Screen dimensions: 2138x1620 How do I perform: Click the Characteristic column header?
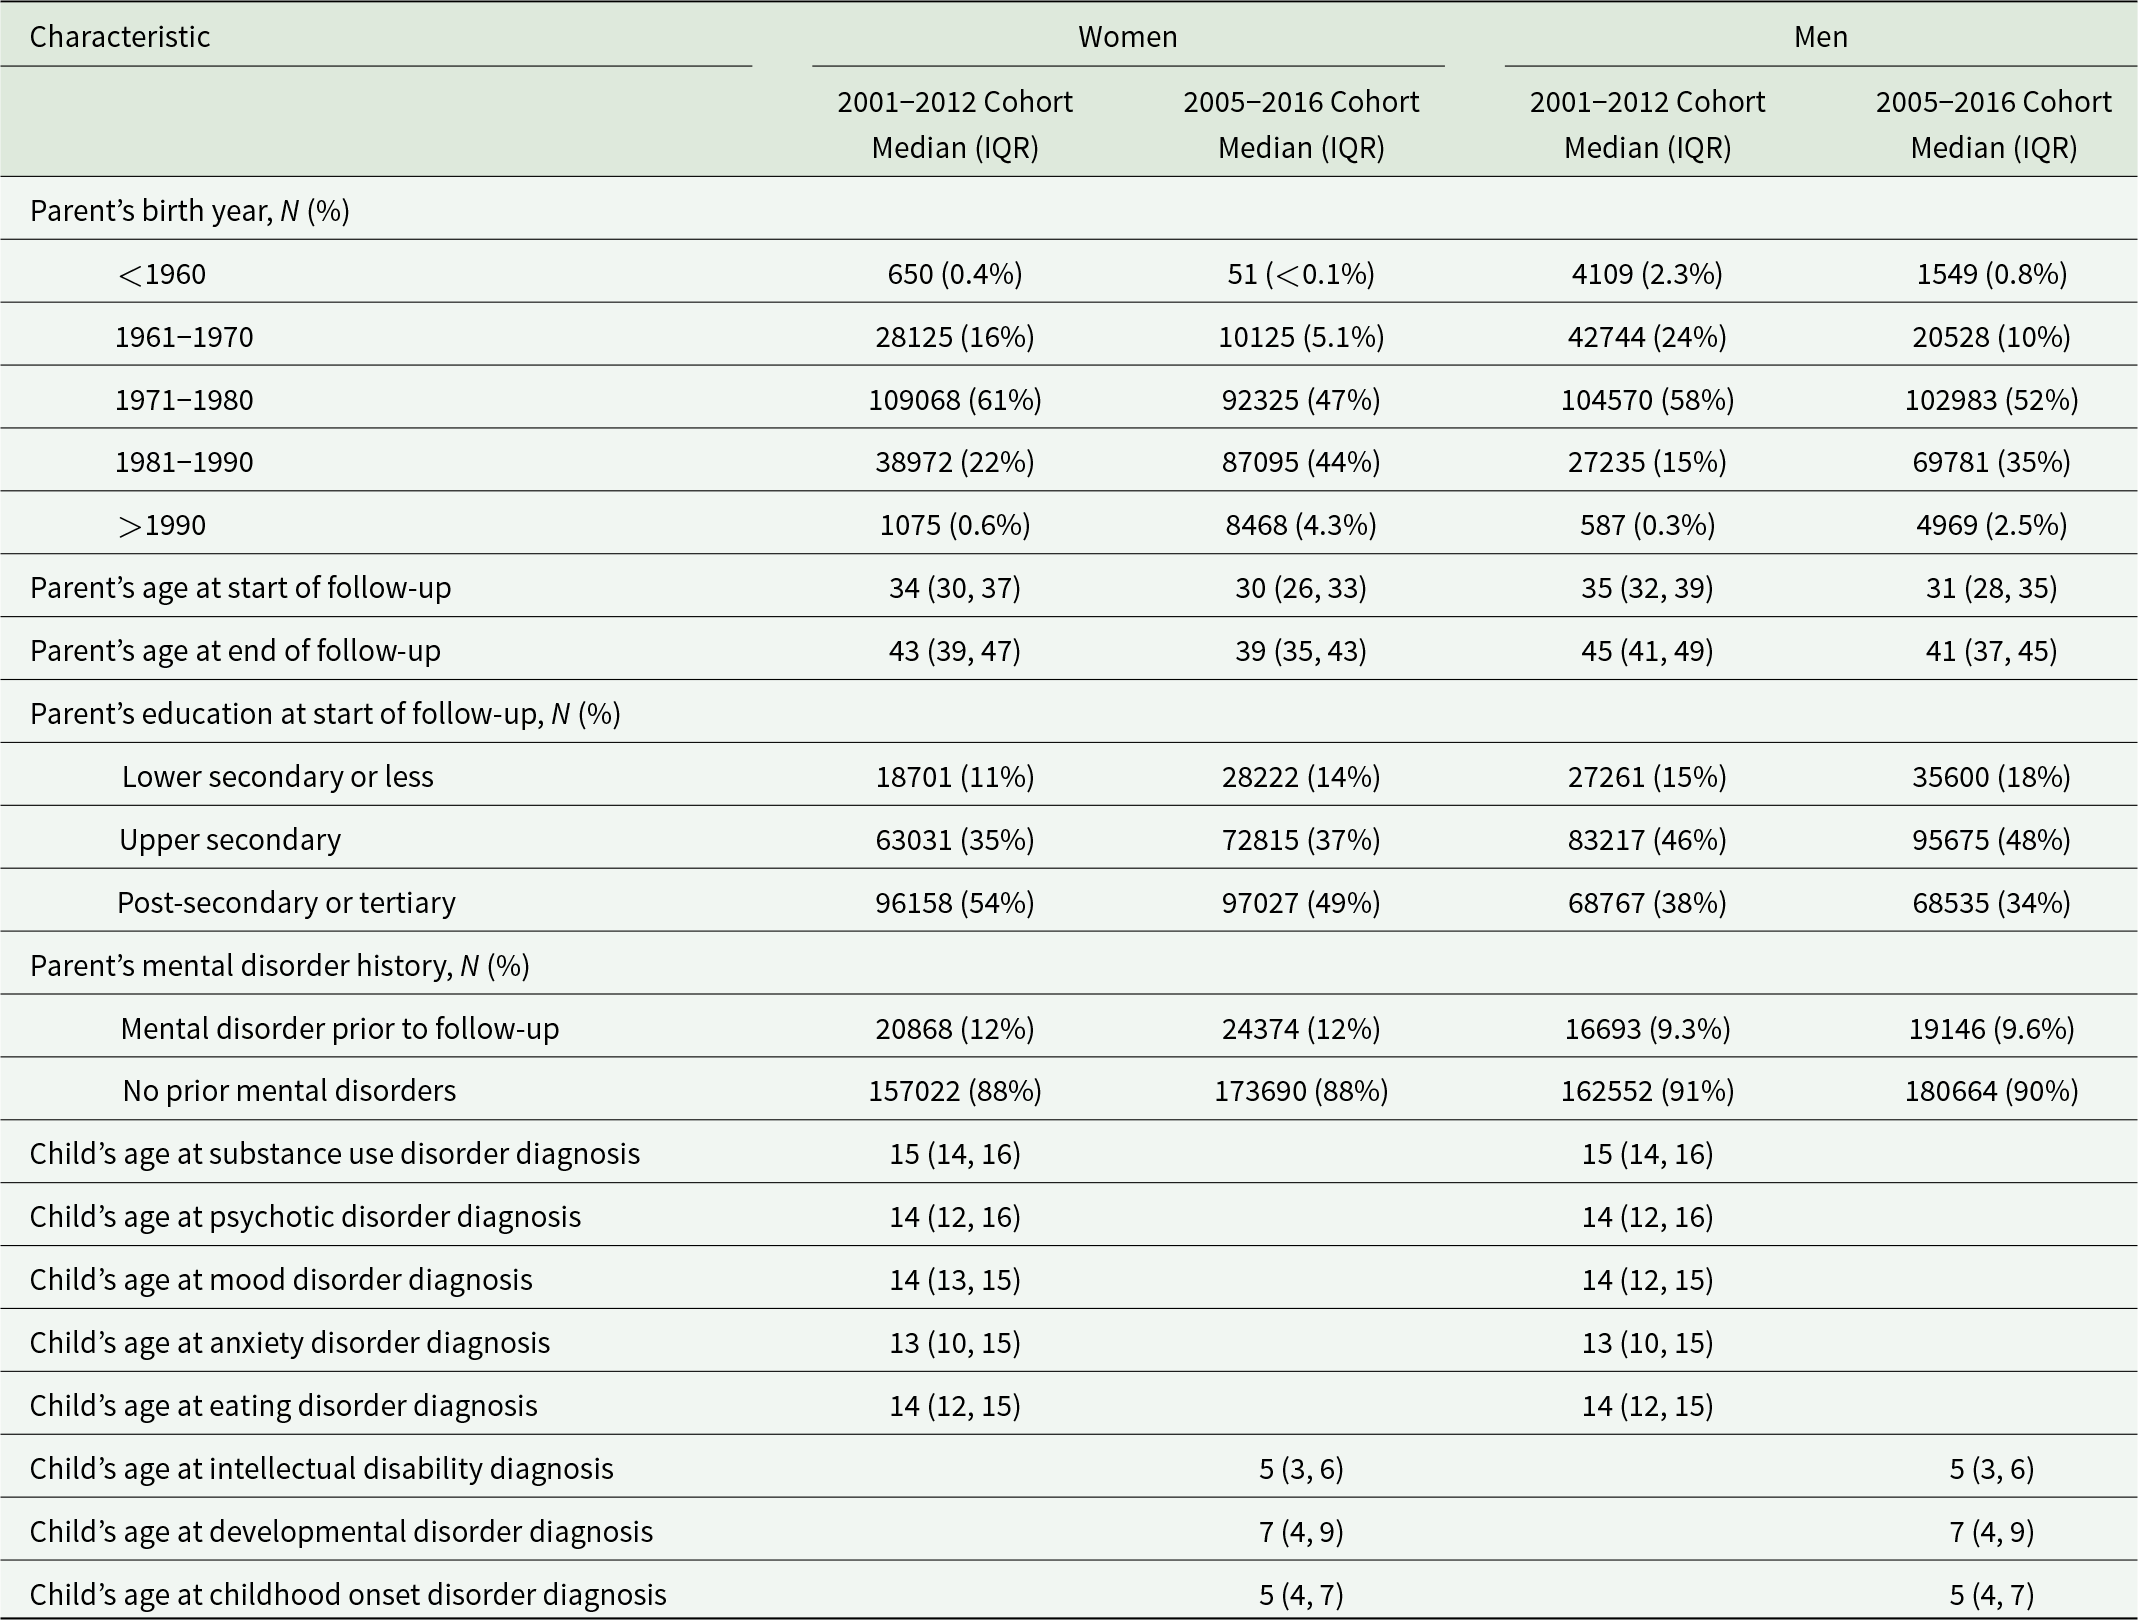tap(120, 37)
